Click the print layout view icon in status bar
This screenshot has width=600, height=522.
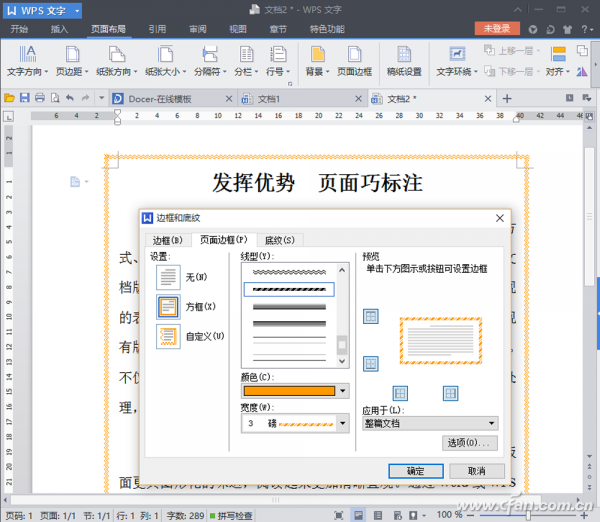click(x=358, y=515)
